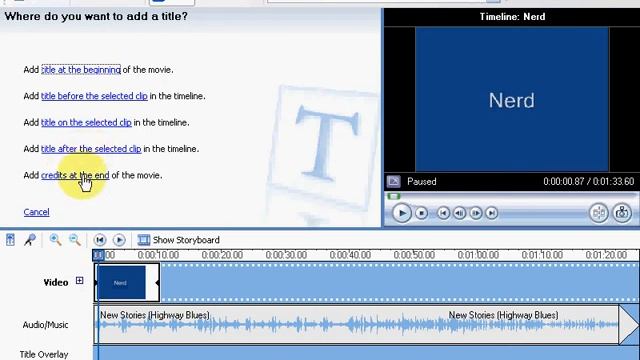Screen dimensions: 640x360
Task: Take a picture of the preview frame
Action: 622,213
